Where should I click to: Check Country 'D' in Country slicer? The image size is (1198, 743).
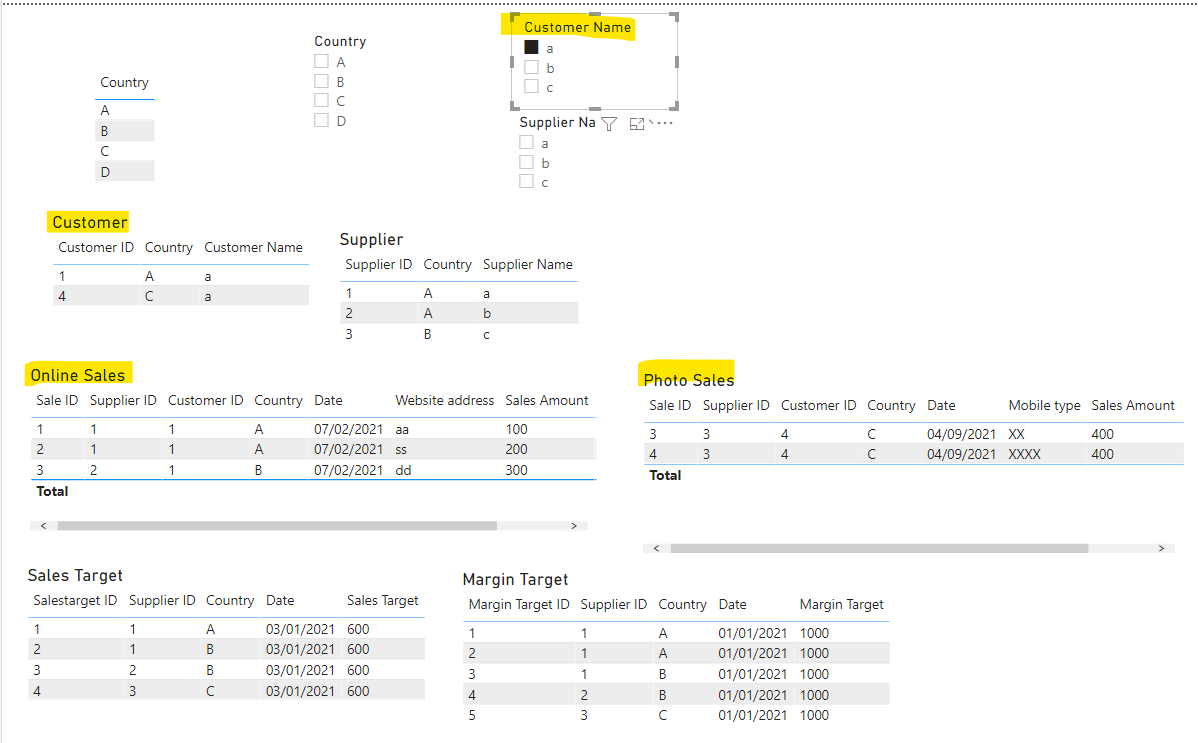click(322, 120)
